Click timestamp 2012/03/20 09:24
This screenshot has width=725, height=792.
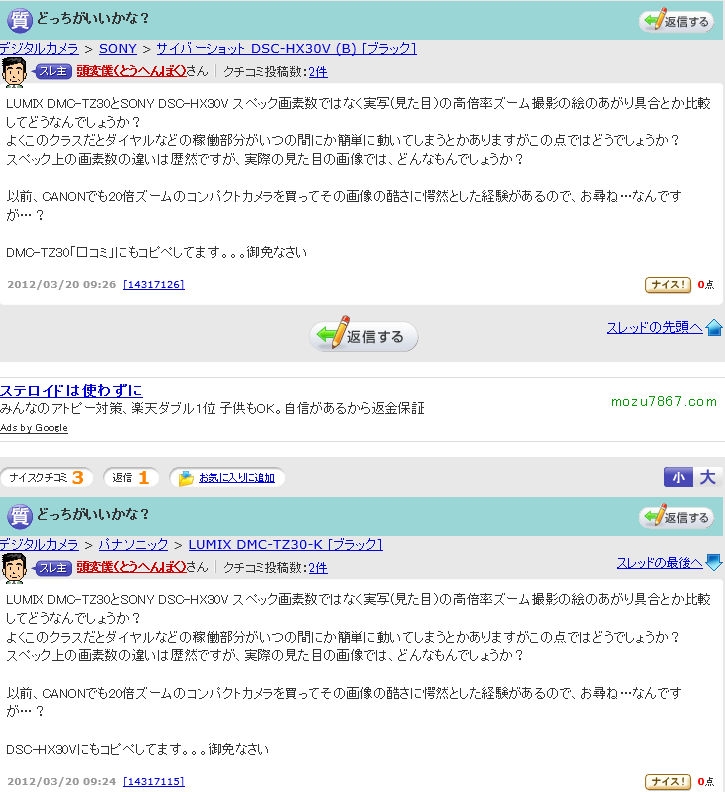click(x=62, y=781)
